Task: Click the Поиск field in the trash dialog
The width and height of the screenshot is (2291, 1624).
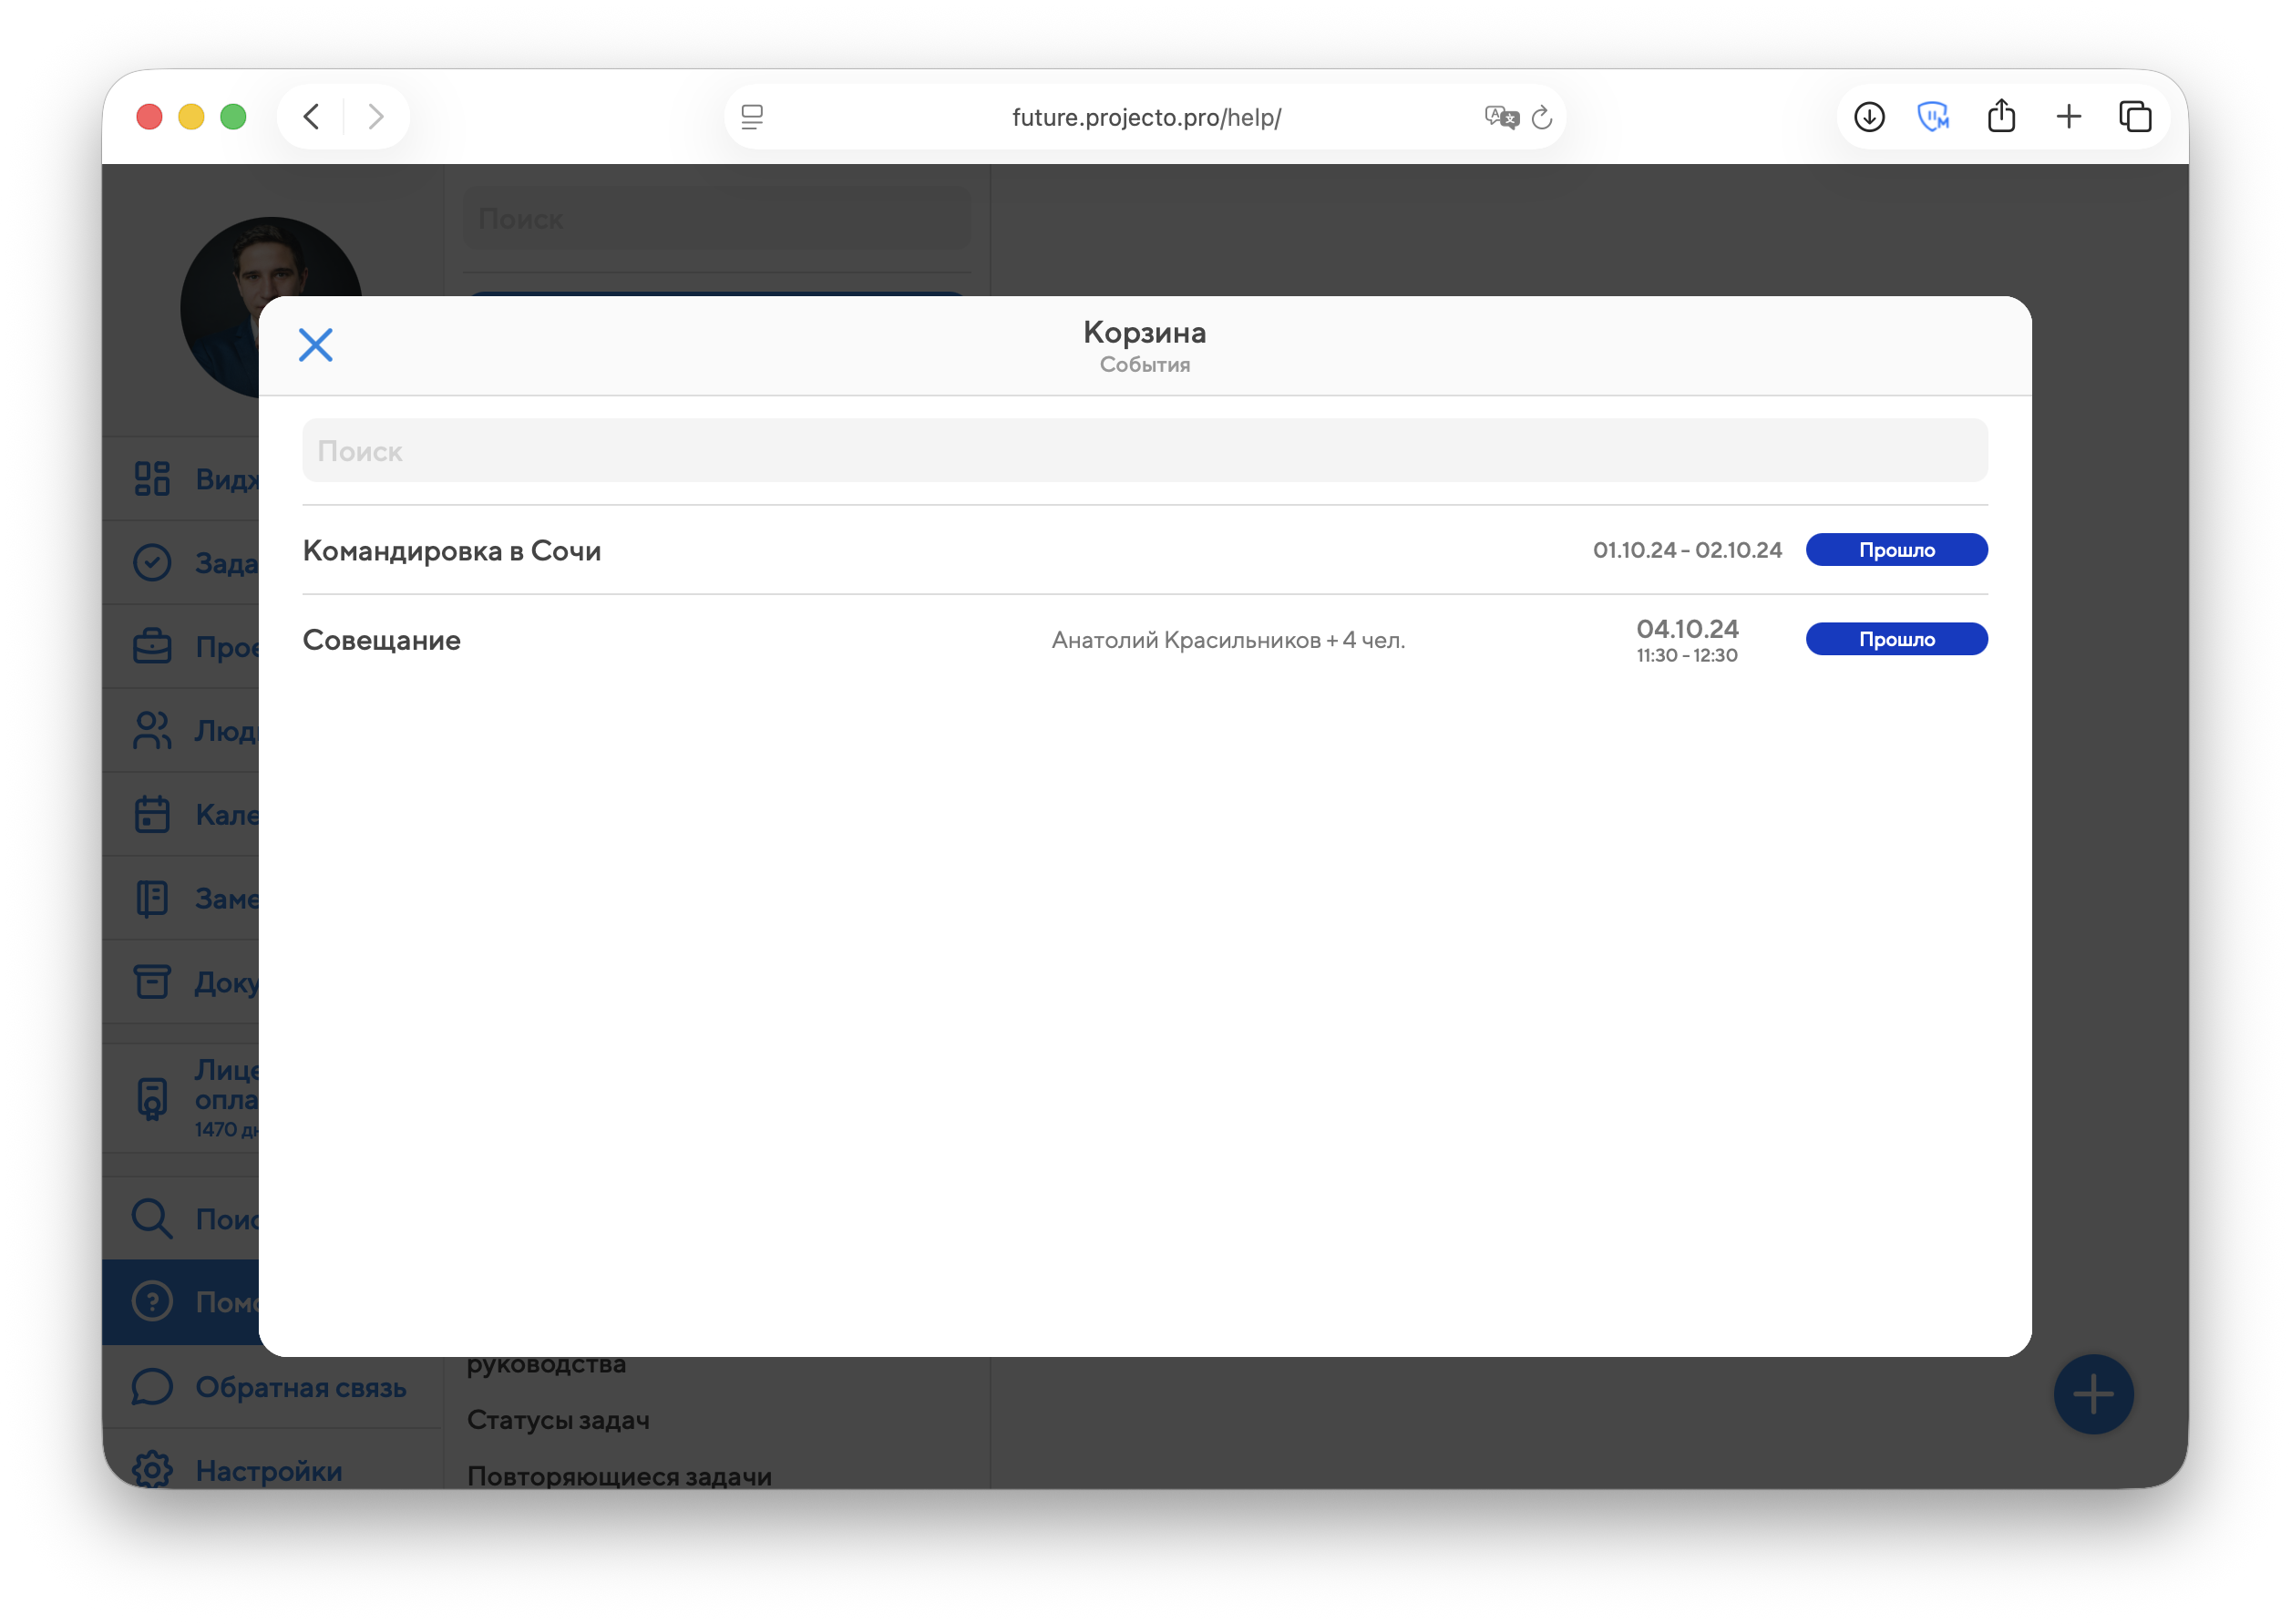Action: coord(1144,451)
